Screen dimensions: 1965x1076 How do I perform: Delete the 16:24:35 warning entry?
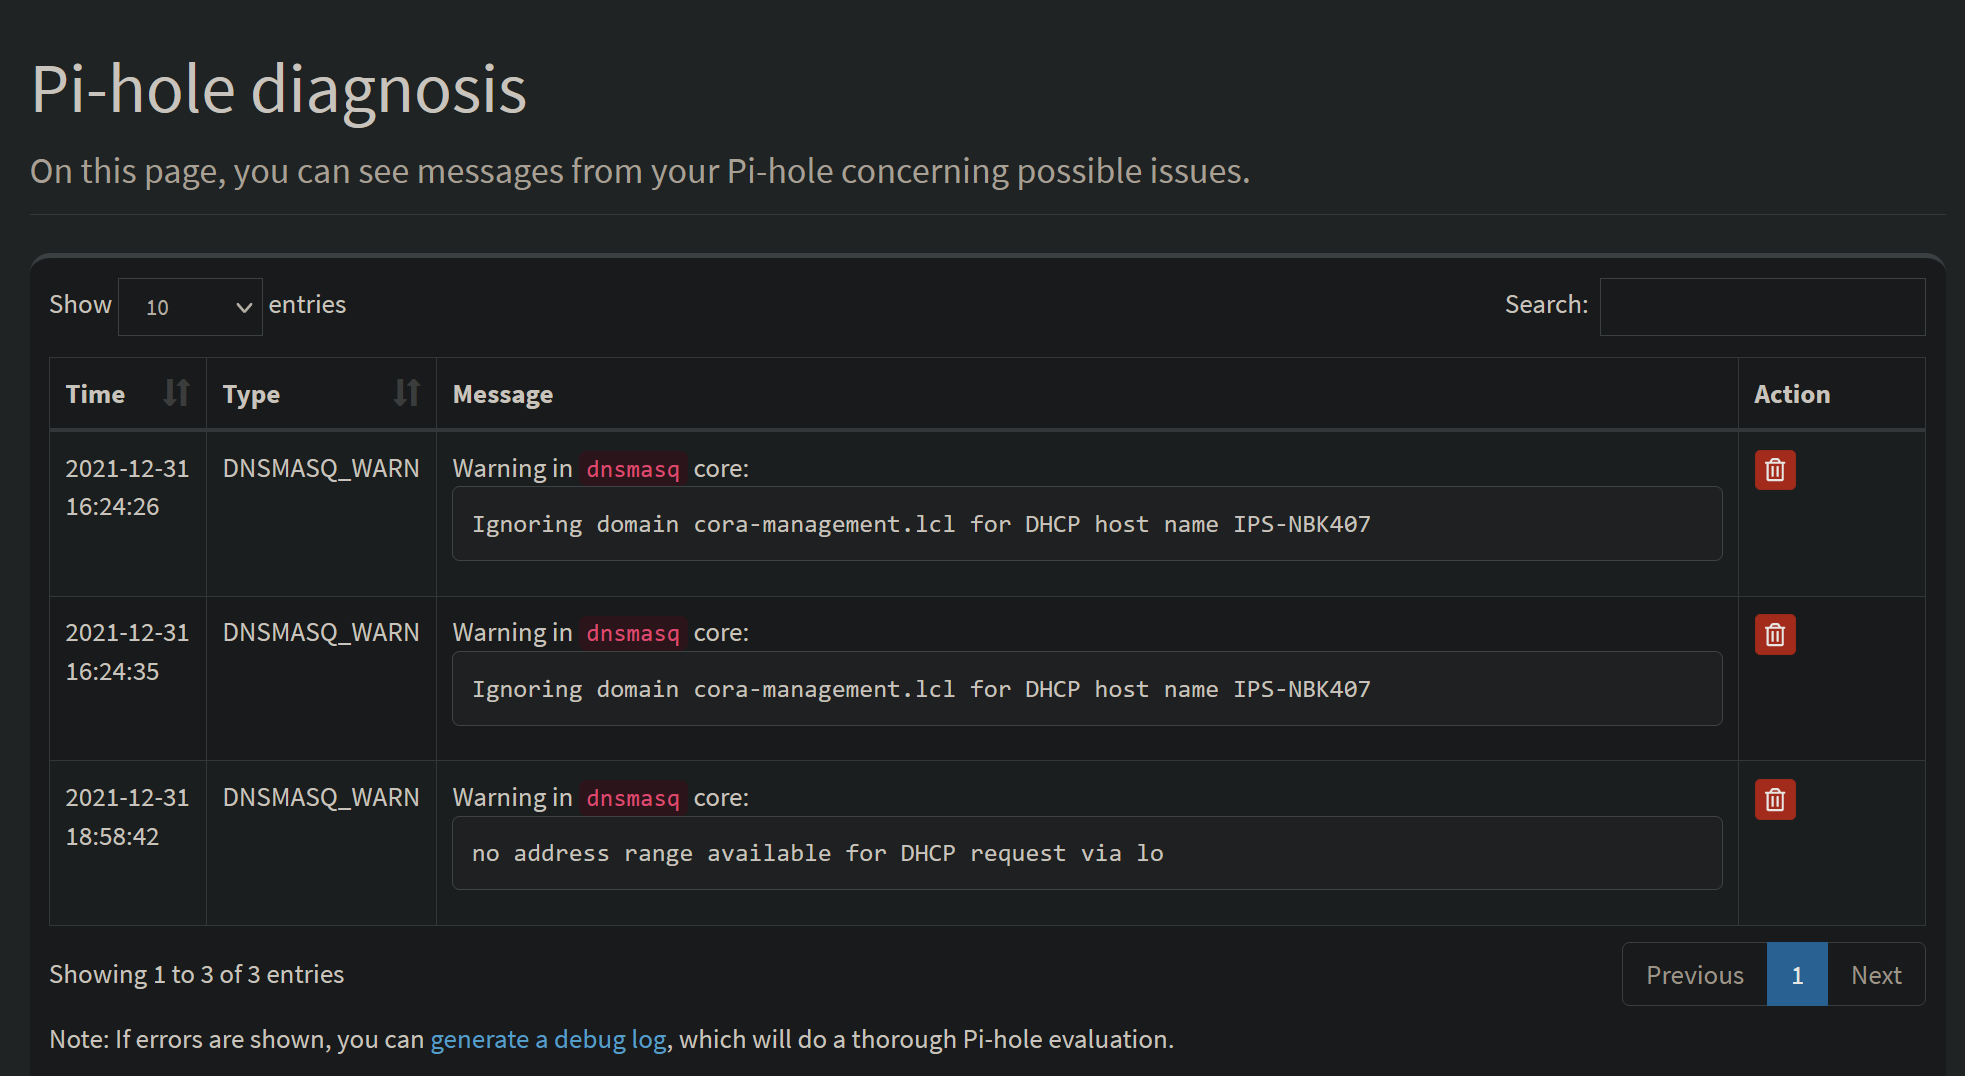[x=1775, y=635]
